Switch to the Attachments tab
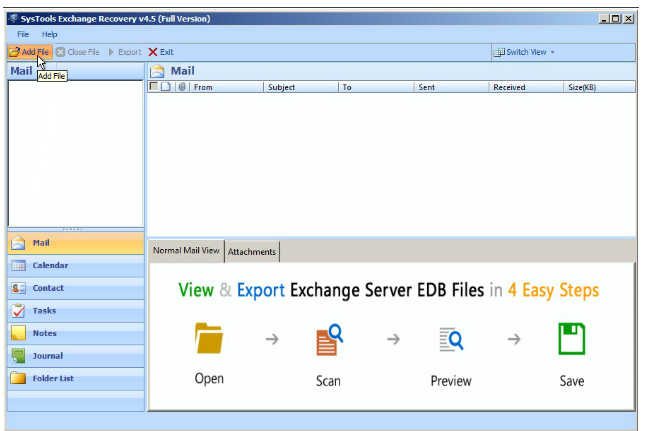The height and width of the screenshot is (431, 645). point(252,252)
